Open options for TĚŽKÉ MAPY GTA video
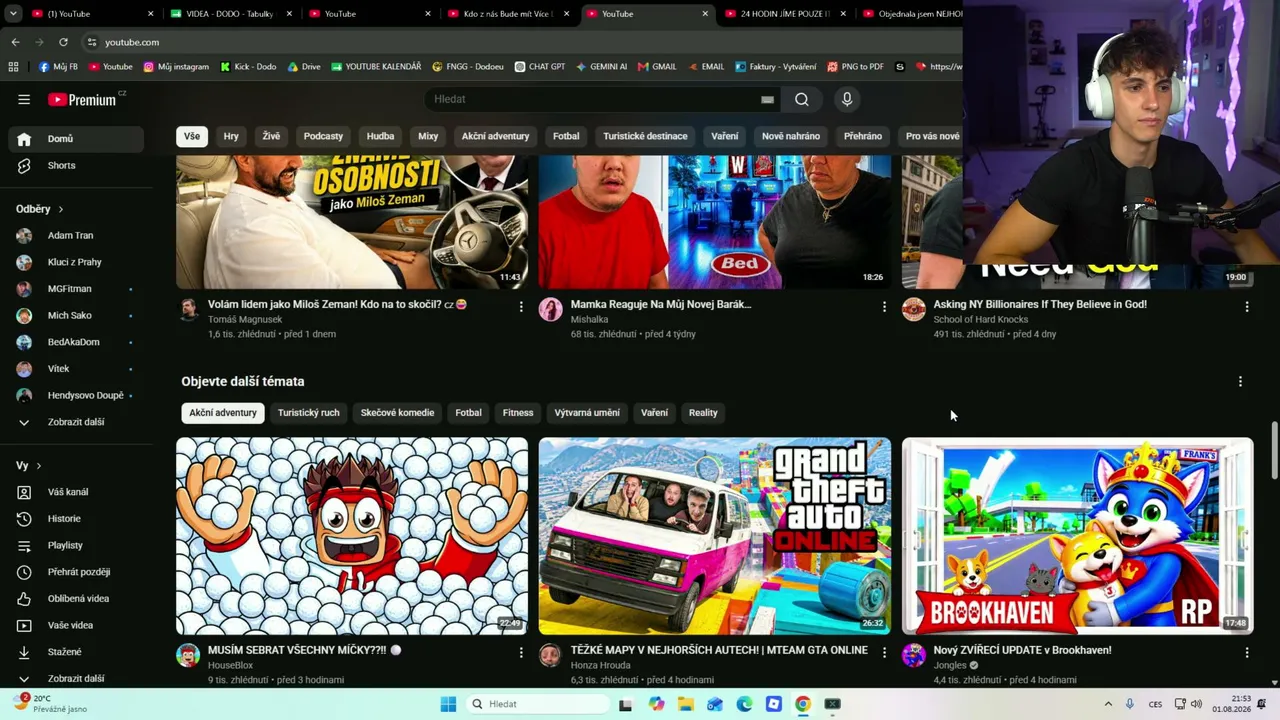The width and height of the screenshot is (1280, 720). pos(884,653)
